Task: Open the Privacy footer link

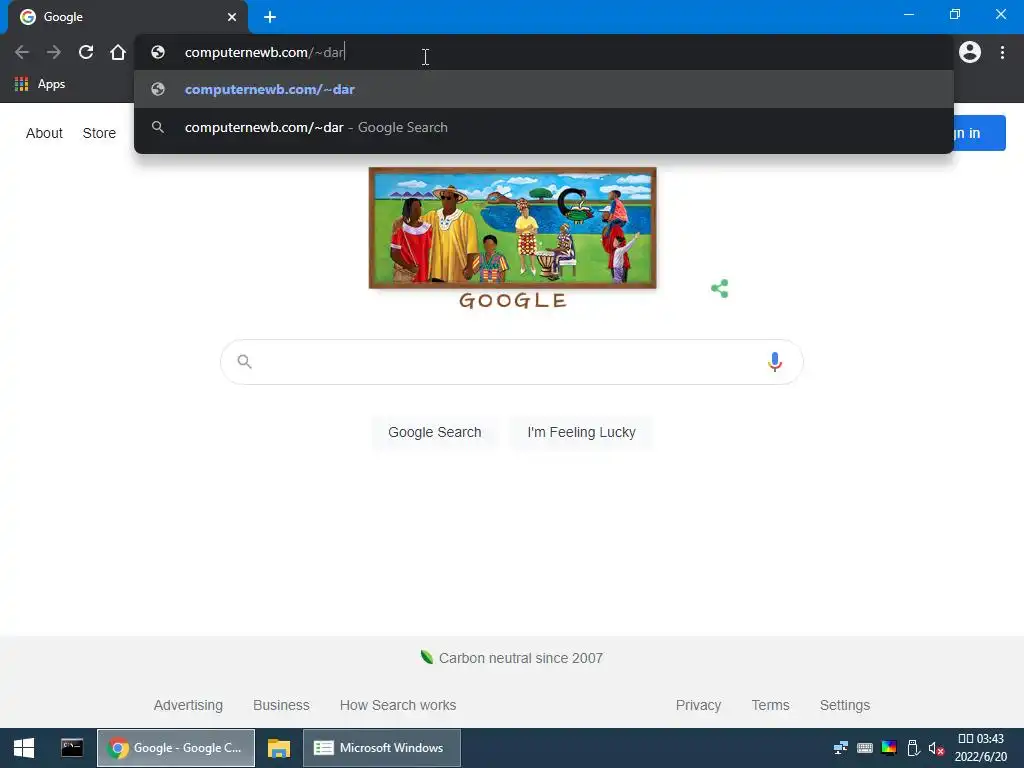Action: (x=698, y=705)
